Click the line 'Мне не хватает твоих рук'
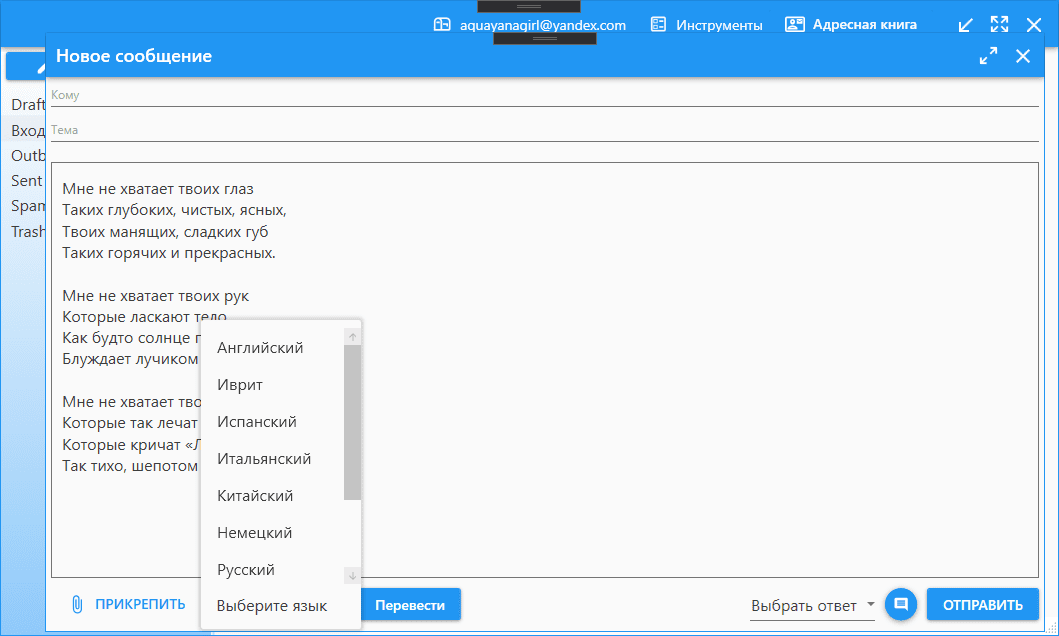 point(155,296)
